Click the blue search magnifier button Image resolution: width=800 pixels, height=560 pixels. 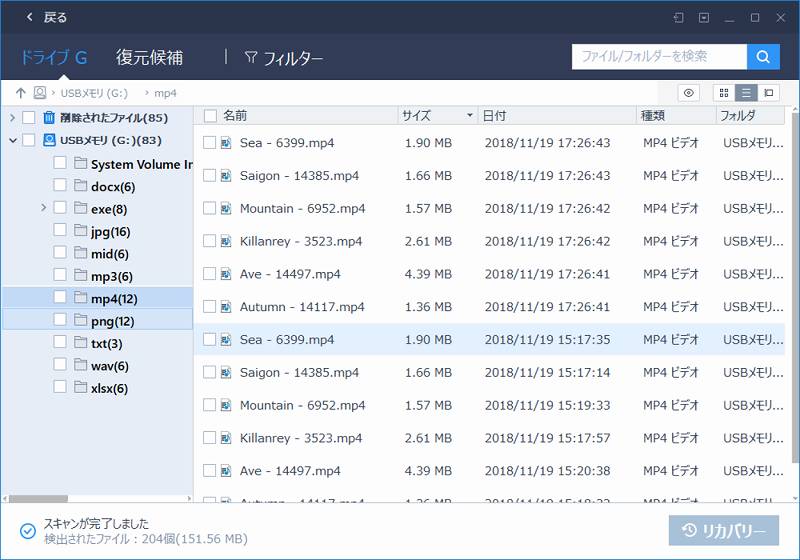pyautogui.click(x=763, y=57)
